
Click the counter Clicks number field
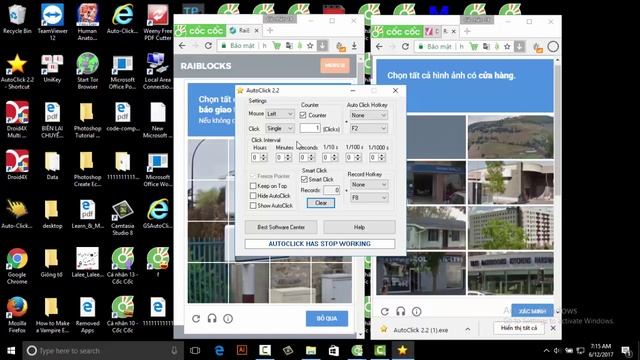click(310, 128)
